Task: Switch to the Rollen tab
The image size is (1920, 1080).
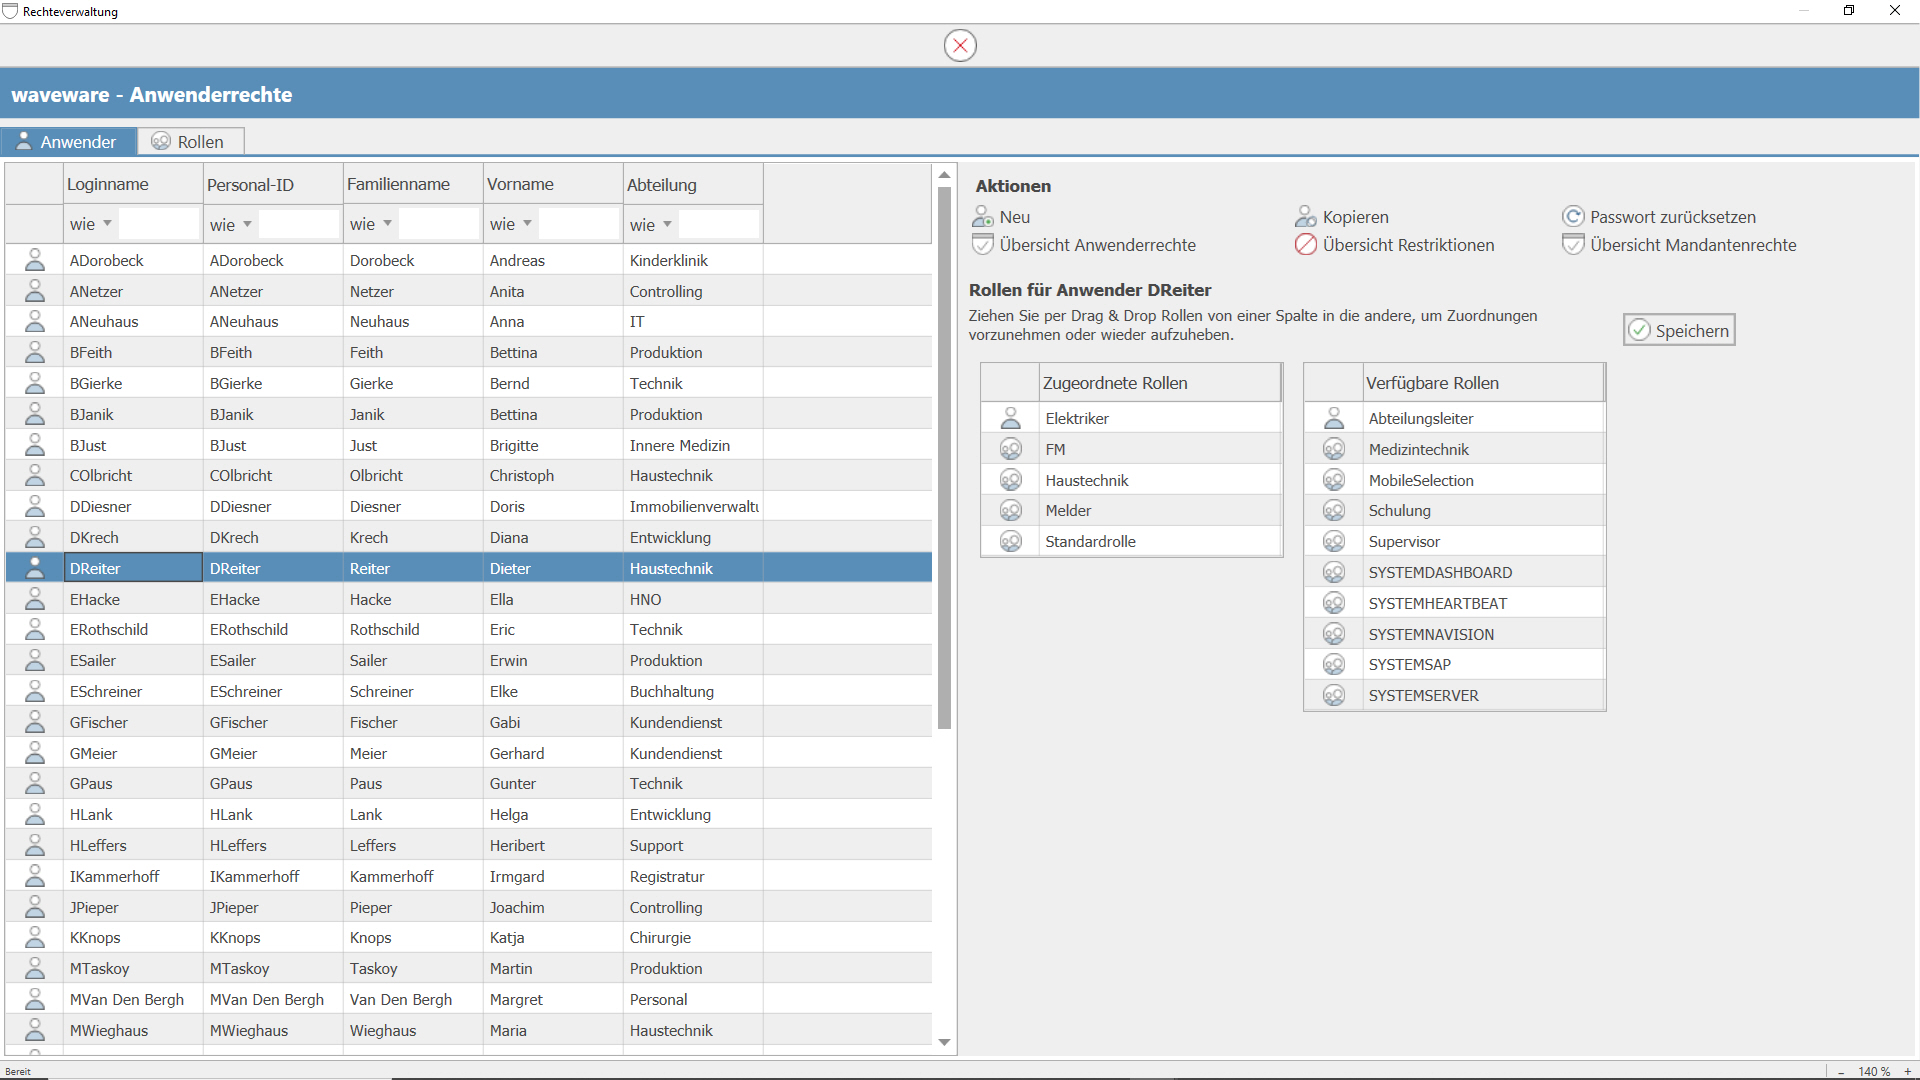Action: coord(190,142)
